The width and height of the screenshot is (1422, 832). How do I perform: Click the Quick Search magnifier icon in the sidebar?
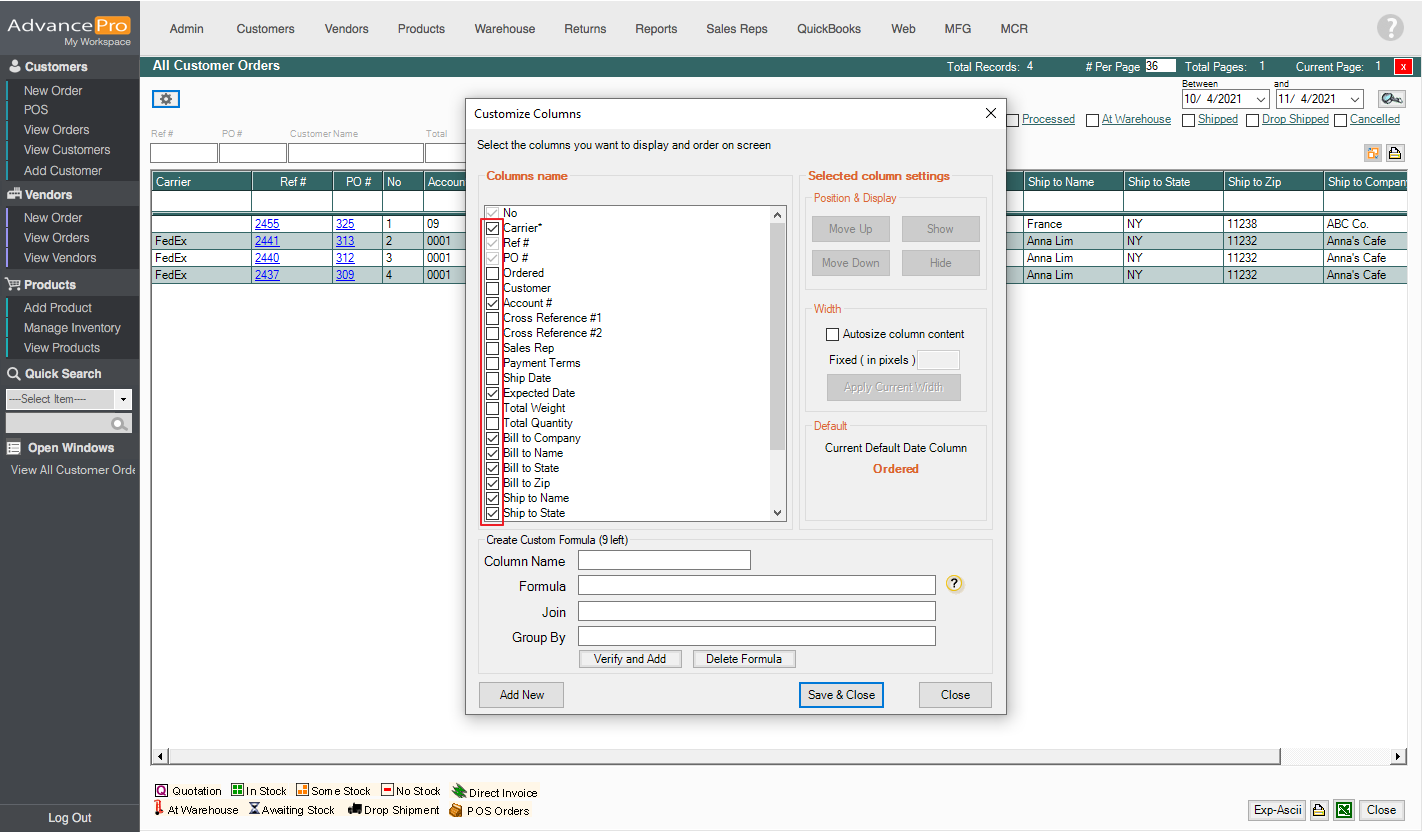[119, 424]
